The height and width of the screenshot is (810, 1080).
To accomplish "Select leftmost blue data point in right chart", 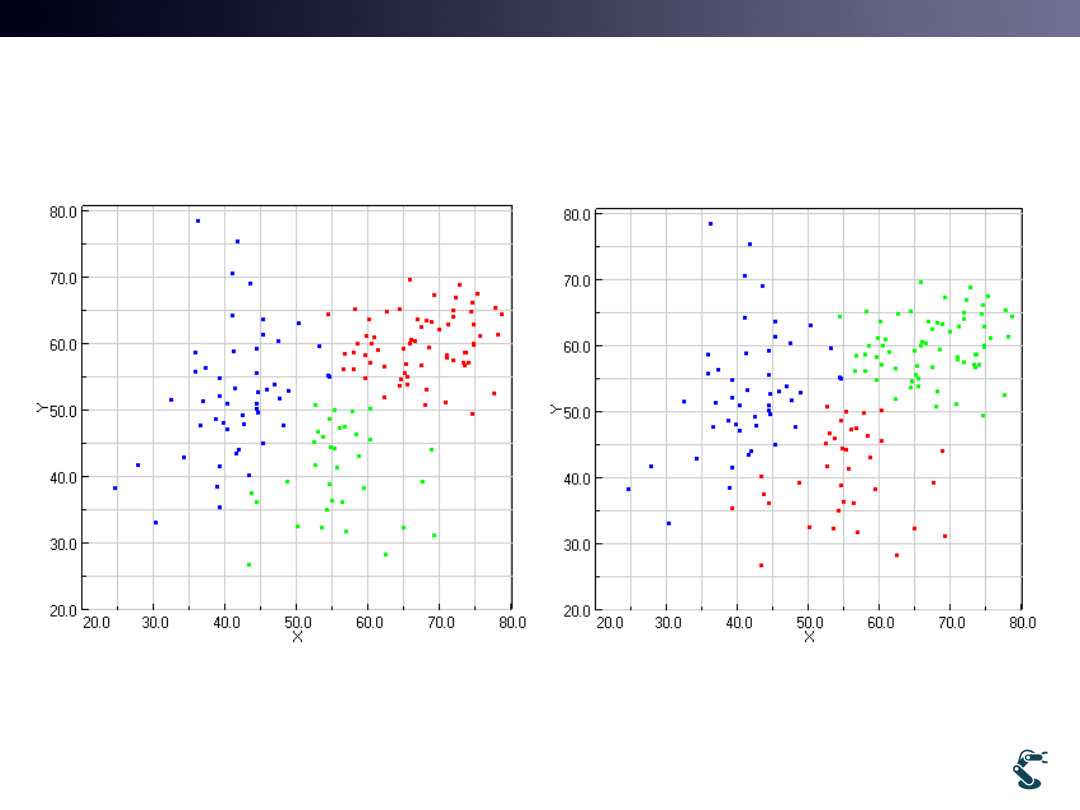I will click(x=628, y=489).
